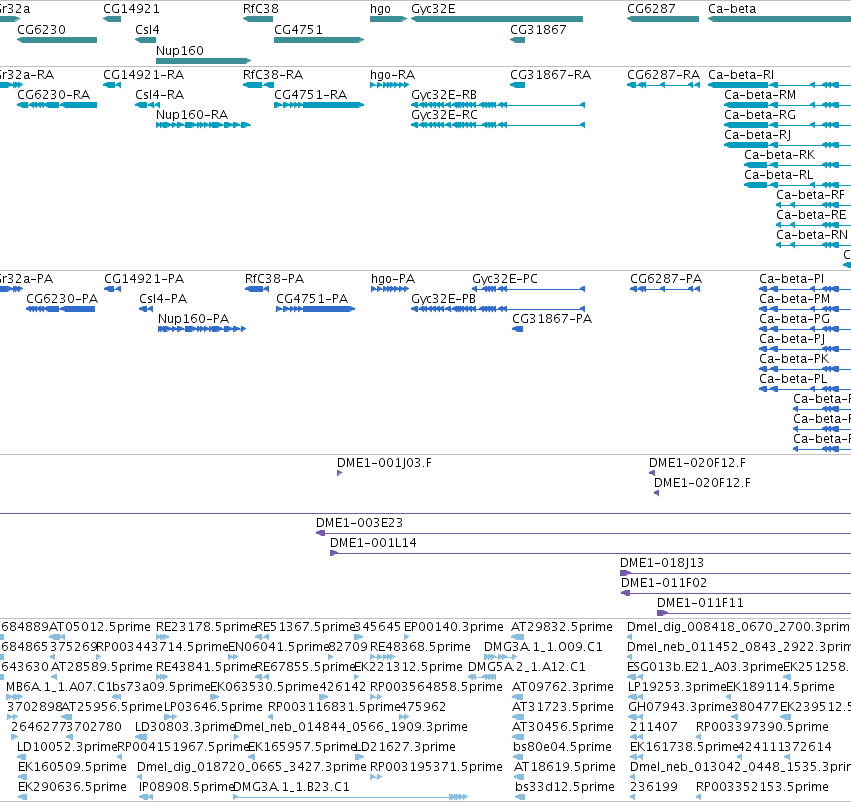Select EST EP00140.3prime
851x802 pixels.
454,627
